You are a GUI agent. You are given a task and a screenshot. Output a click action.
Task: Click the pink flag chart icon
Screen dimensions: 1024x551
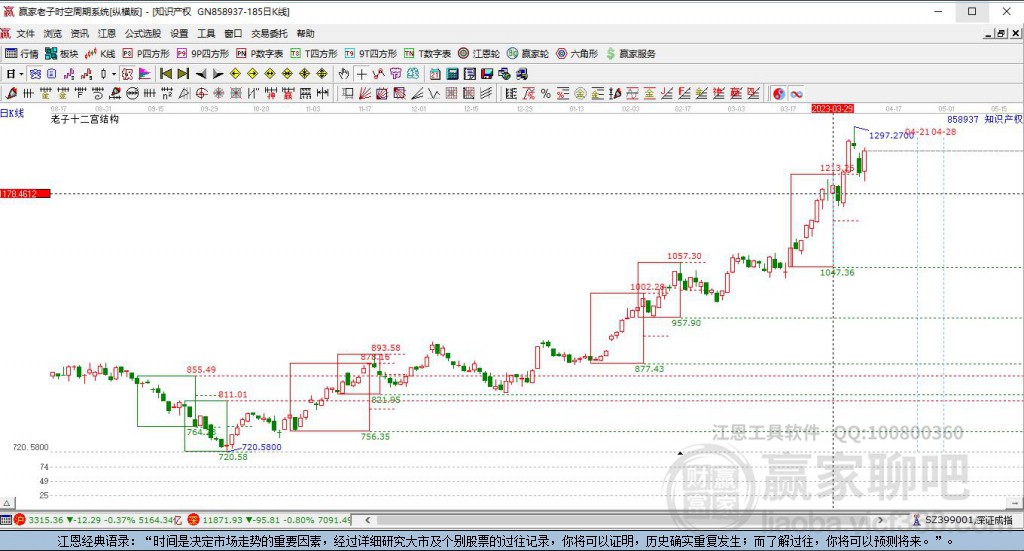145,74
